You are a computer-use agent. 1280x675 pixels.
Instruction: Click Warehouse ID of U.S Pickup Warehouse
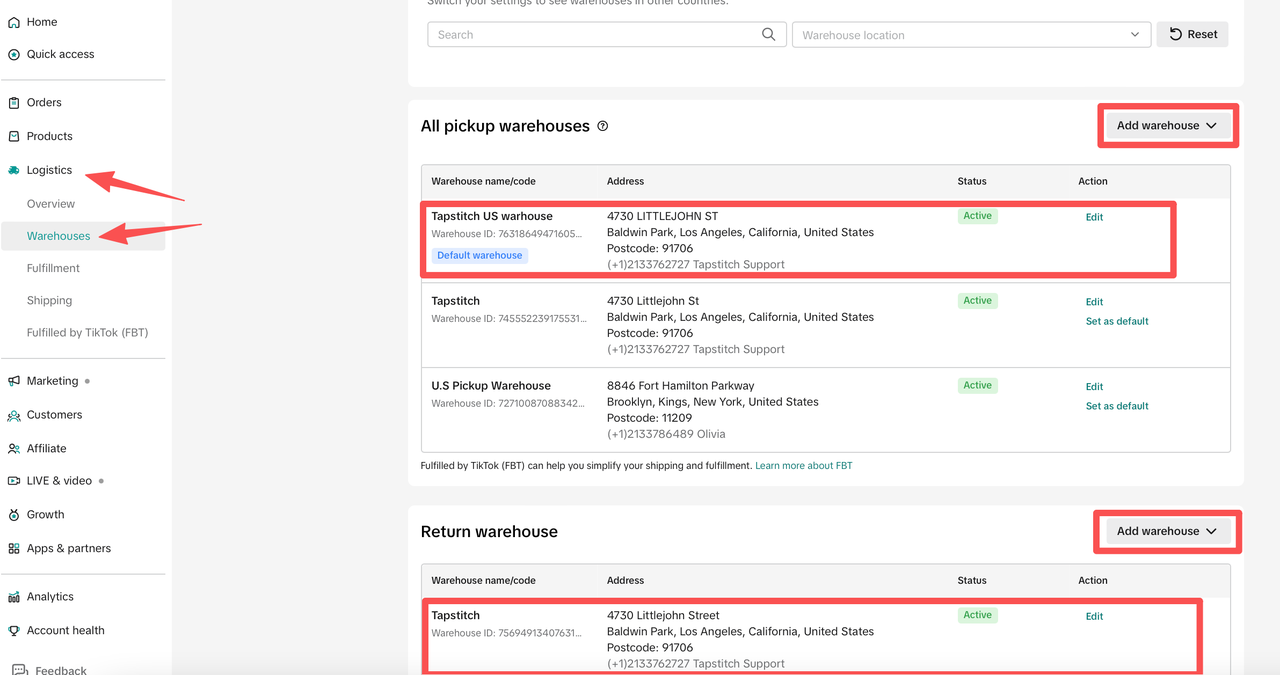(508, 404)
